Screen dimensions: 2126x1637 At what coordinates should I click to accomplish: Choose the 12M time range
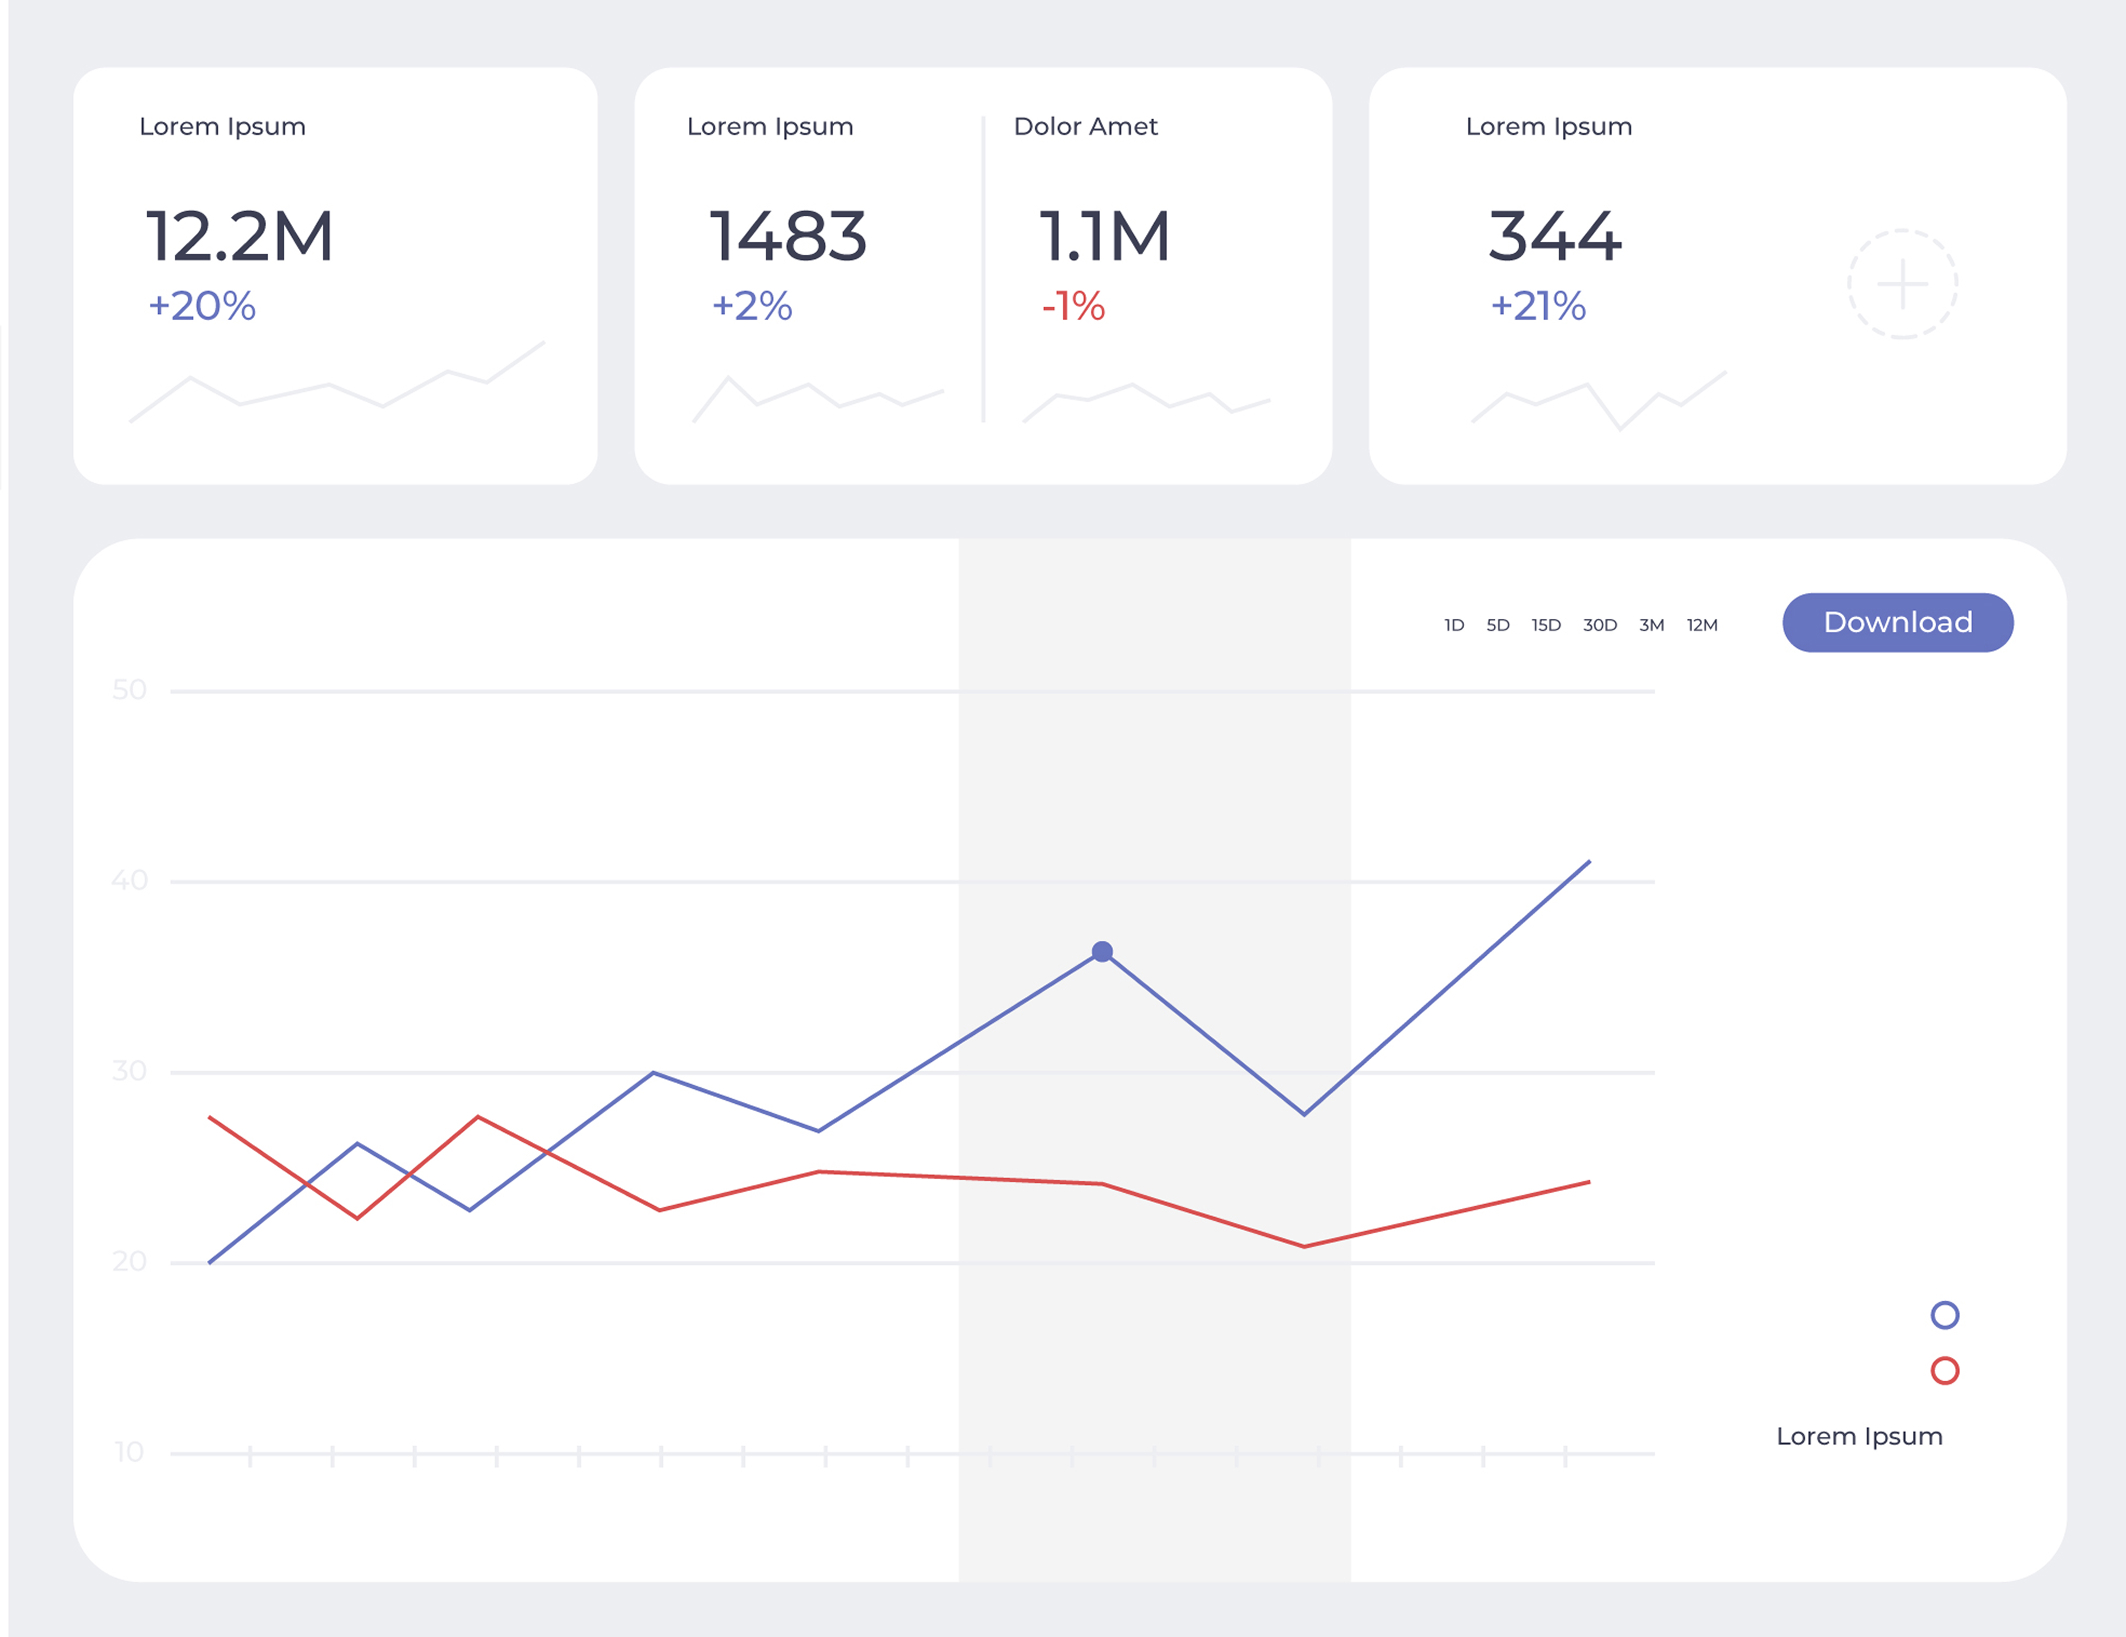1701,625
